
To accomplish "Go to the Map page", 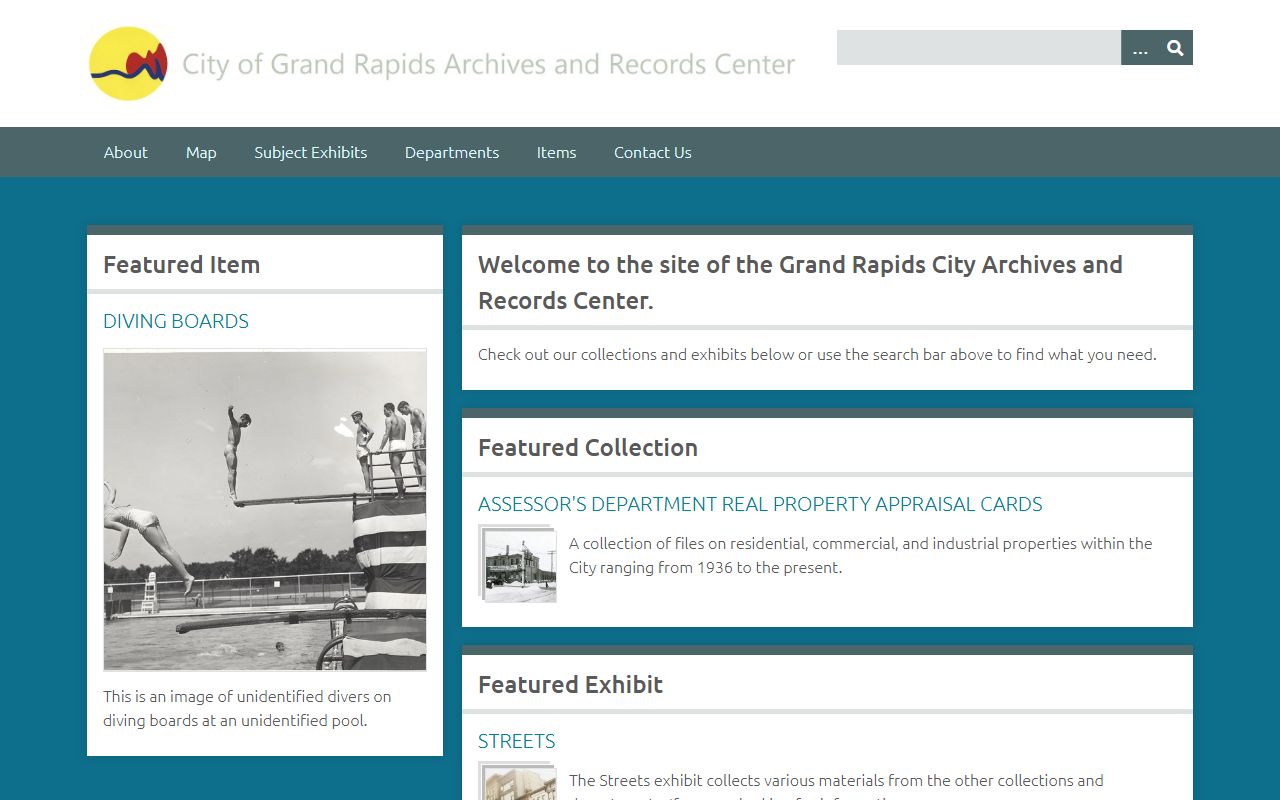I will click(x=201, y=152).
